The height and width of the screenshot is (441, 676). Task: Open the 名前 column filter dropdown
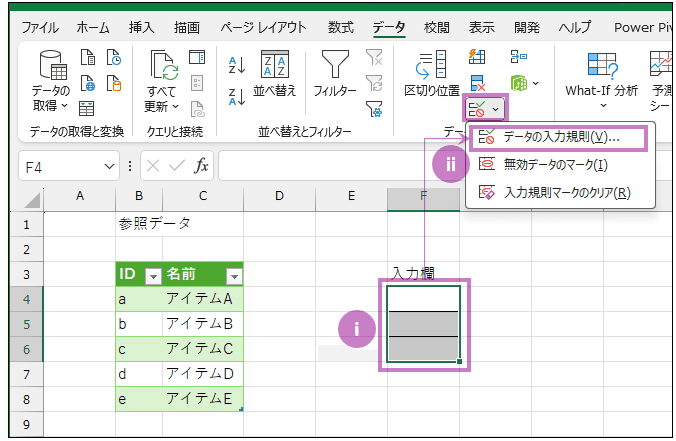coord(235,276)
